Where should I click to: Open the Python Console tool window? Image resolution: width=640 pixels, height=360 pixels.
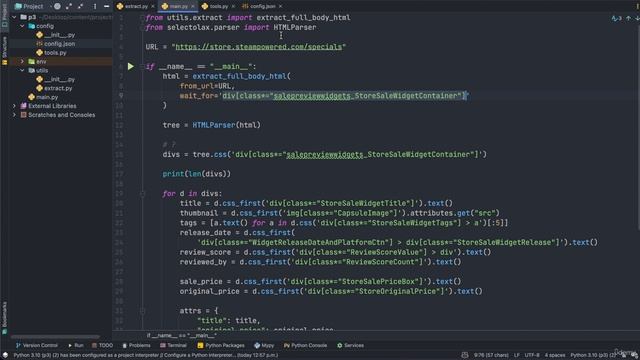[305, 346]
